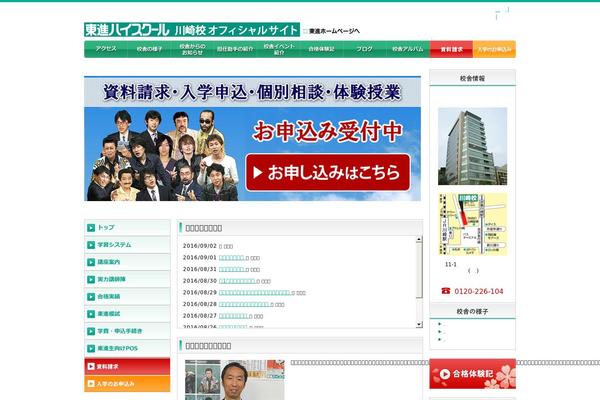Open the news link dated 2016/08/31
Viewport: 600px width, 400px height.
coord(232,269)
